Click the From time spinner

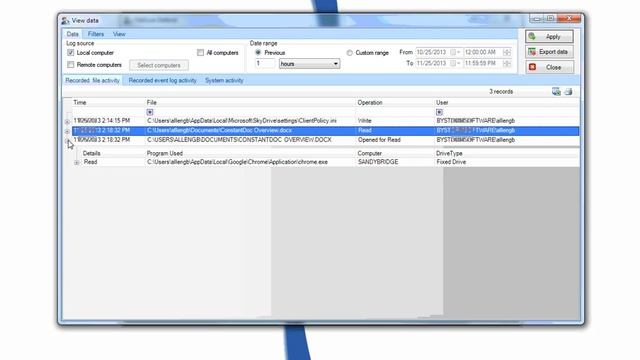click(x=507, y=52)
